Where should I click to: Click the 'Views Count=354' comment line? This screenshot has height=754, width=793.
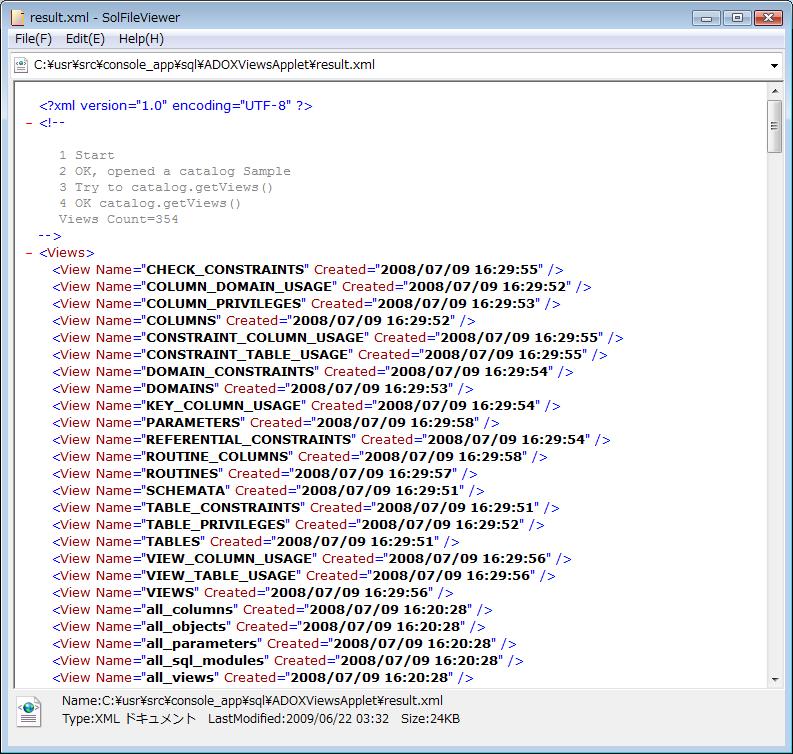click(x=118, y=219)
